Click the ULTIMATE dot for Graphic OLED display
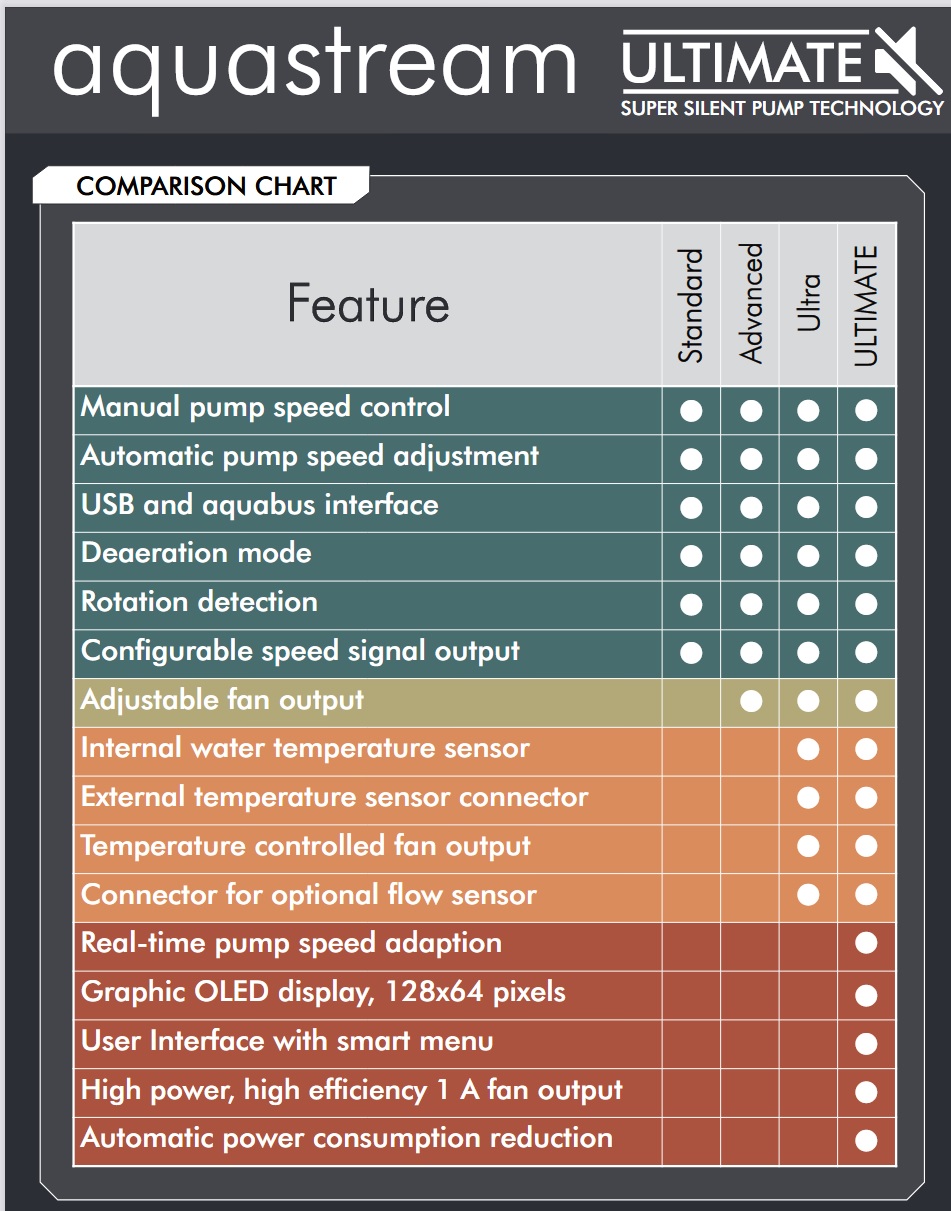Viewport: 951px width, 1211px height. coord(866,995)
